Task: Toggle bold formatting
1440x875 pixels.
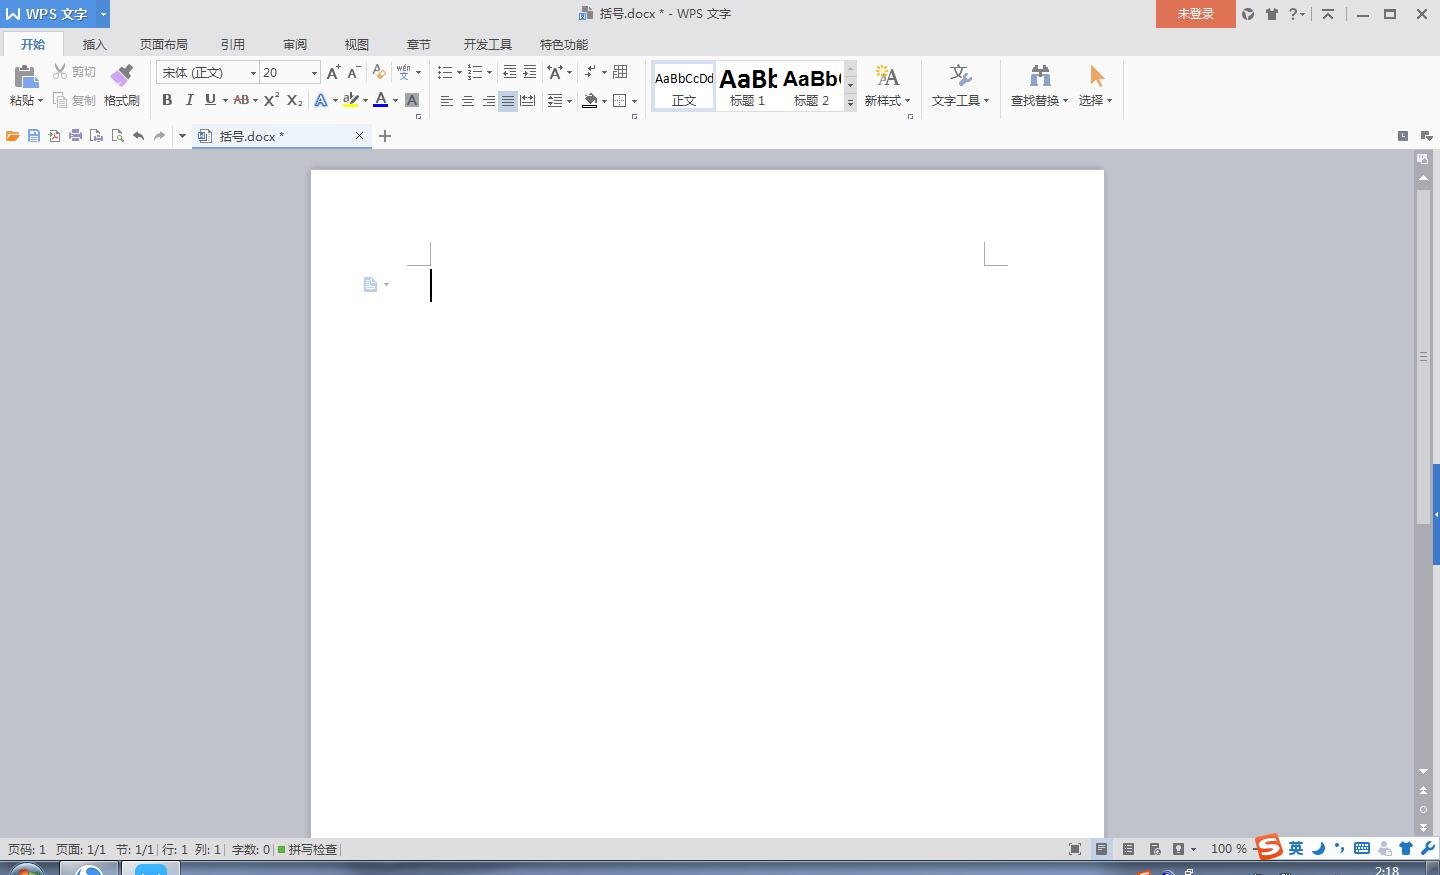Action: 167,100
